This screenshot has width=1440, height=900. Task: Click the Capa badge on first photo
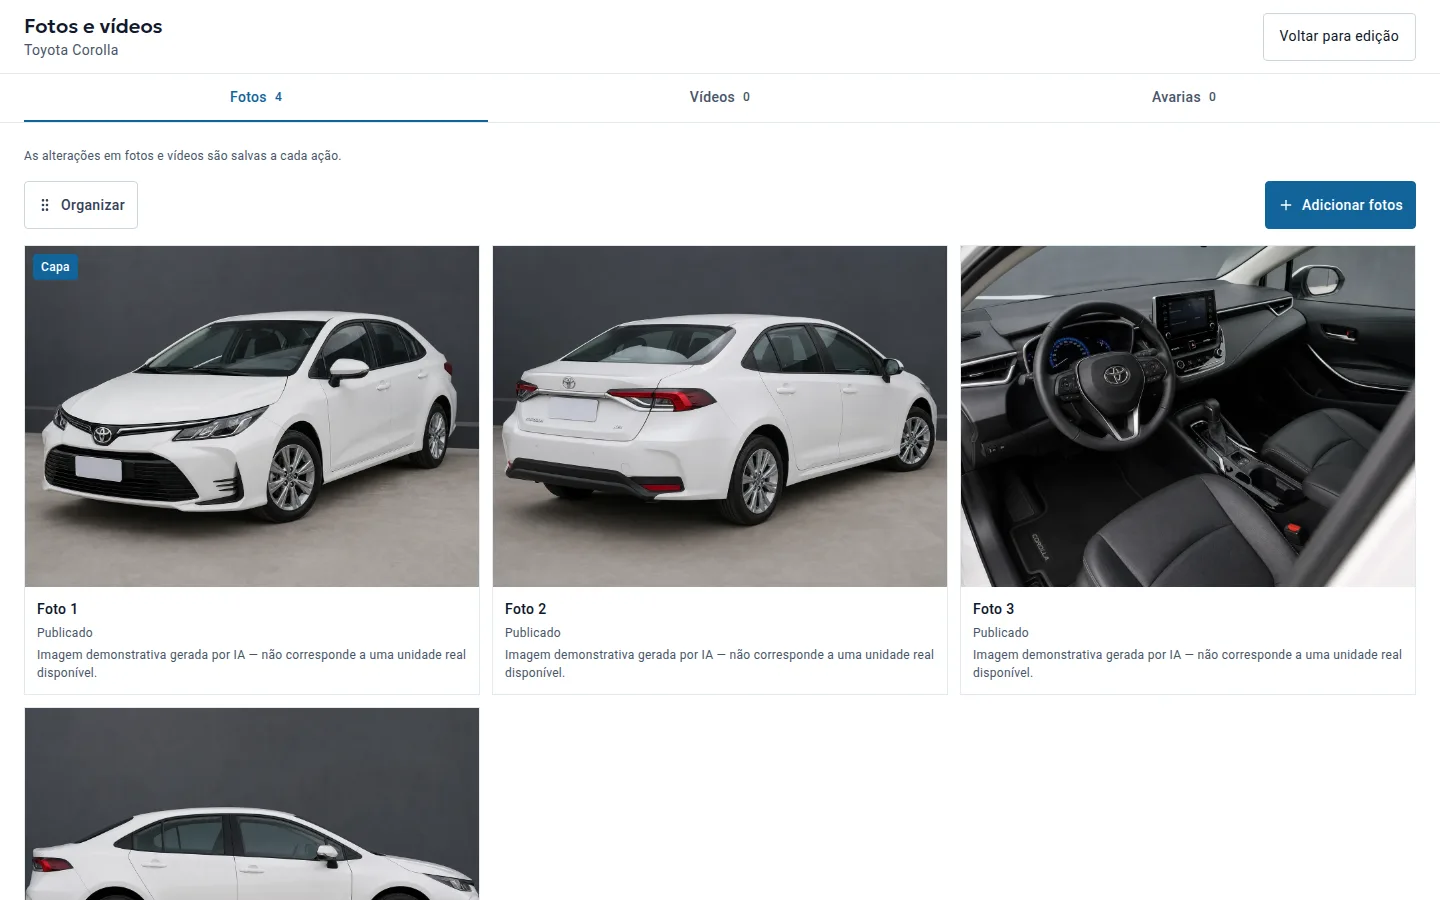[x=55, y=267]
